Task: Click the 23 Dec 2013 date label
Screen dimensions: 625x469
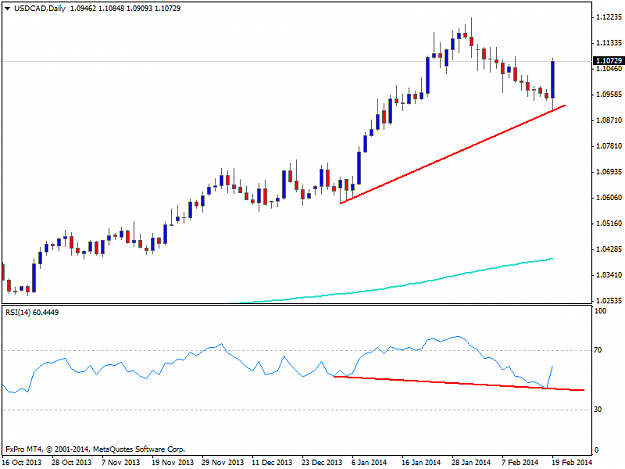Action: [322, 463]
